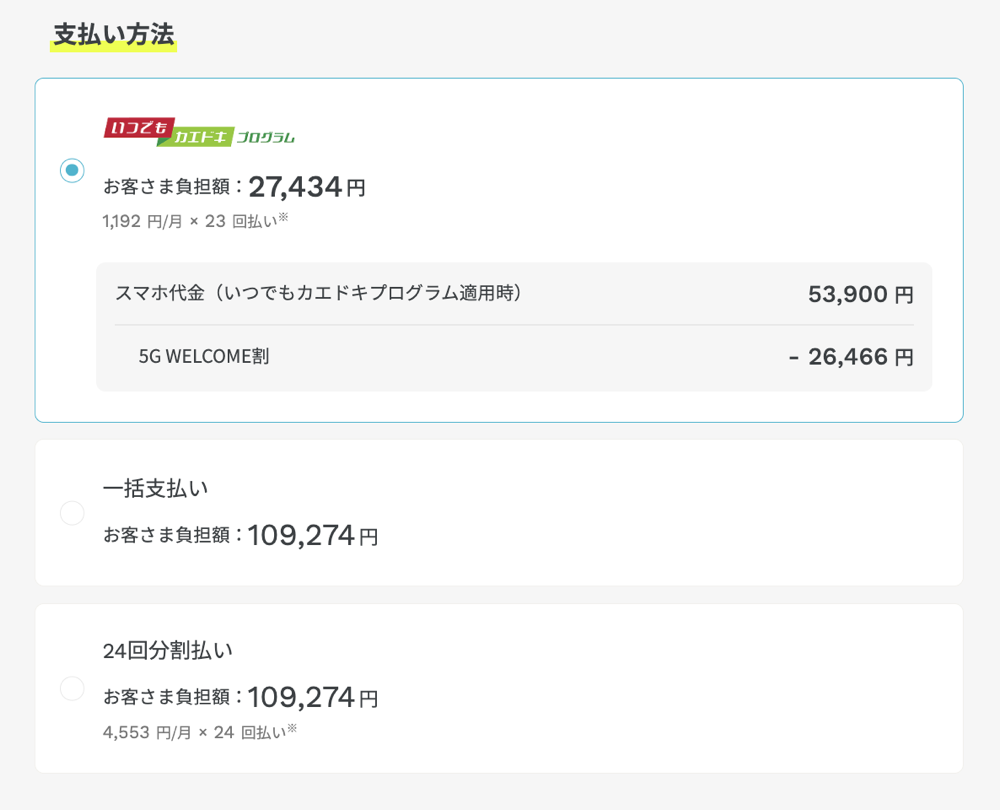Click the 53,900 円 price value
Image resolution: width=1000 pixels, height=810 pixels.
pyautogui.click(x=861, y=294)
